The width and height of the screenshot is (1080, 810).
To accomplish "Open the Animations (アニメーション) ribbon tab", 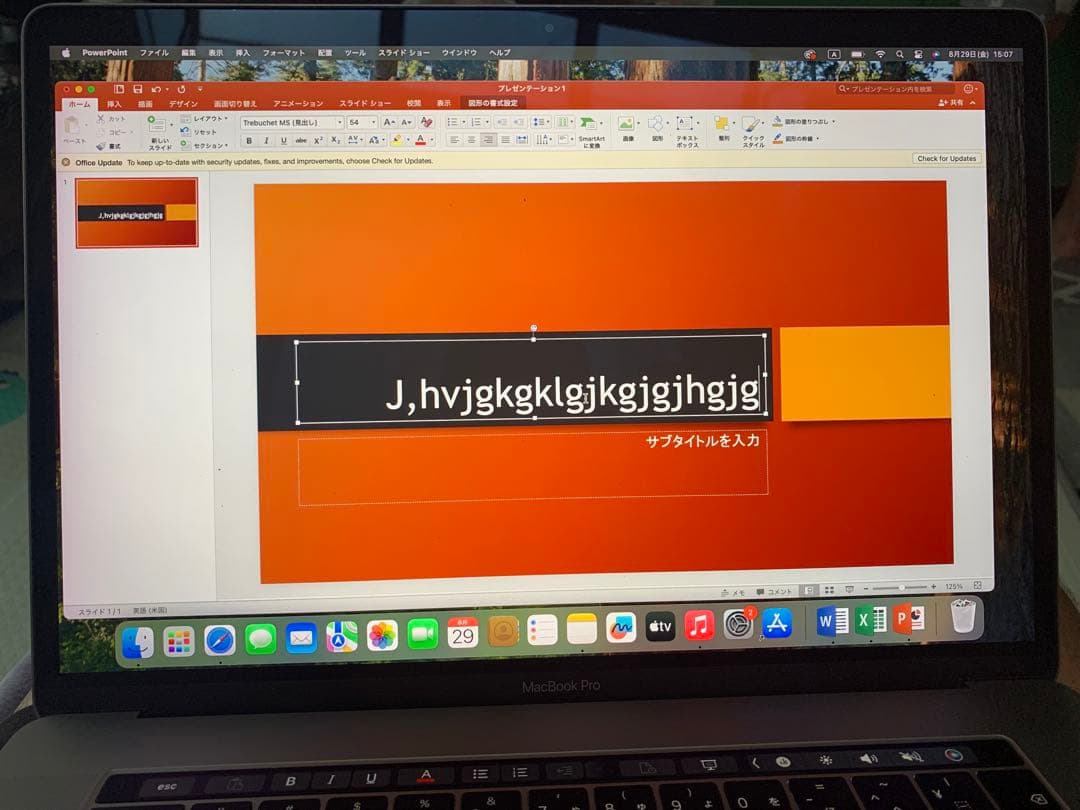I will tap(298, 104).
